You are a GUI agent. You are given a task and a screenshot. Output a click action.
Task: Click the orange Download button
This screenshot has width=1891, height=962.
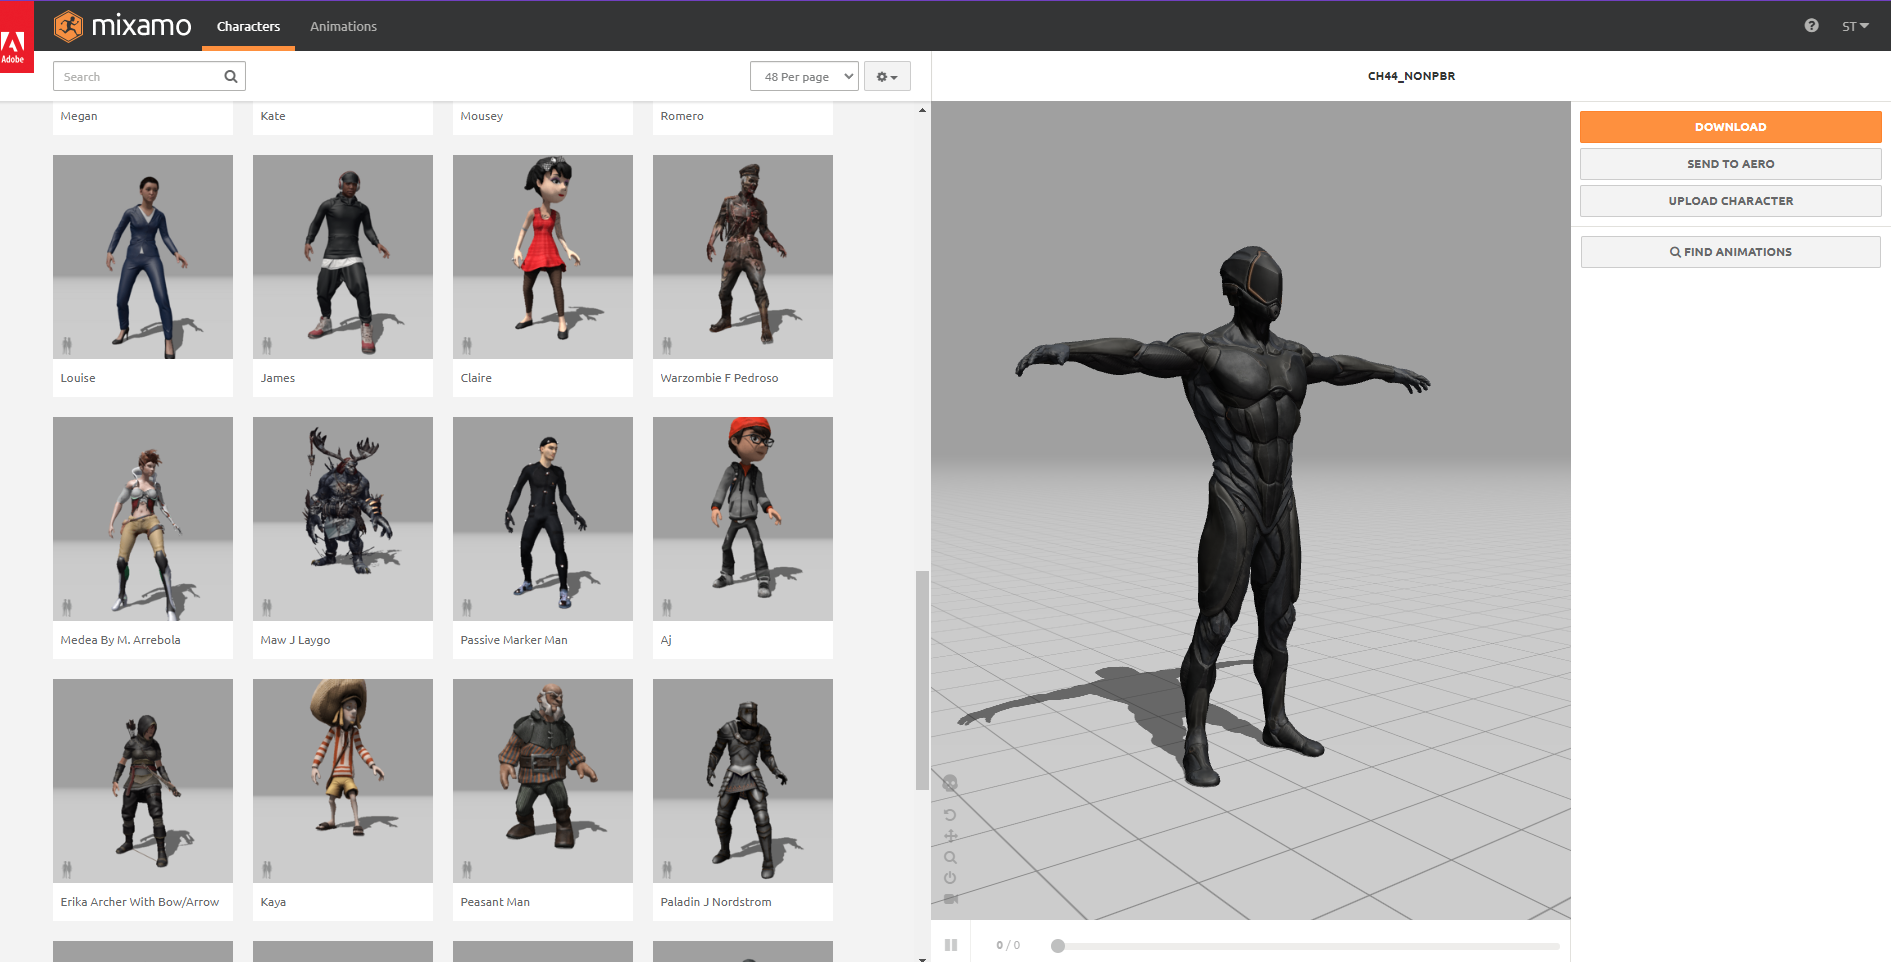pyautogui.click(x=1730, y=127)
